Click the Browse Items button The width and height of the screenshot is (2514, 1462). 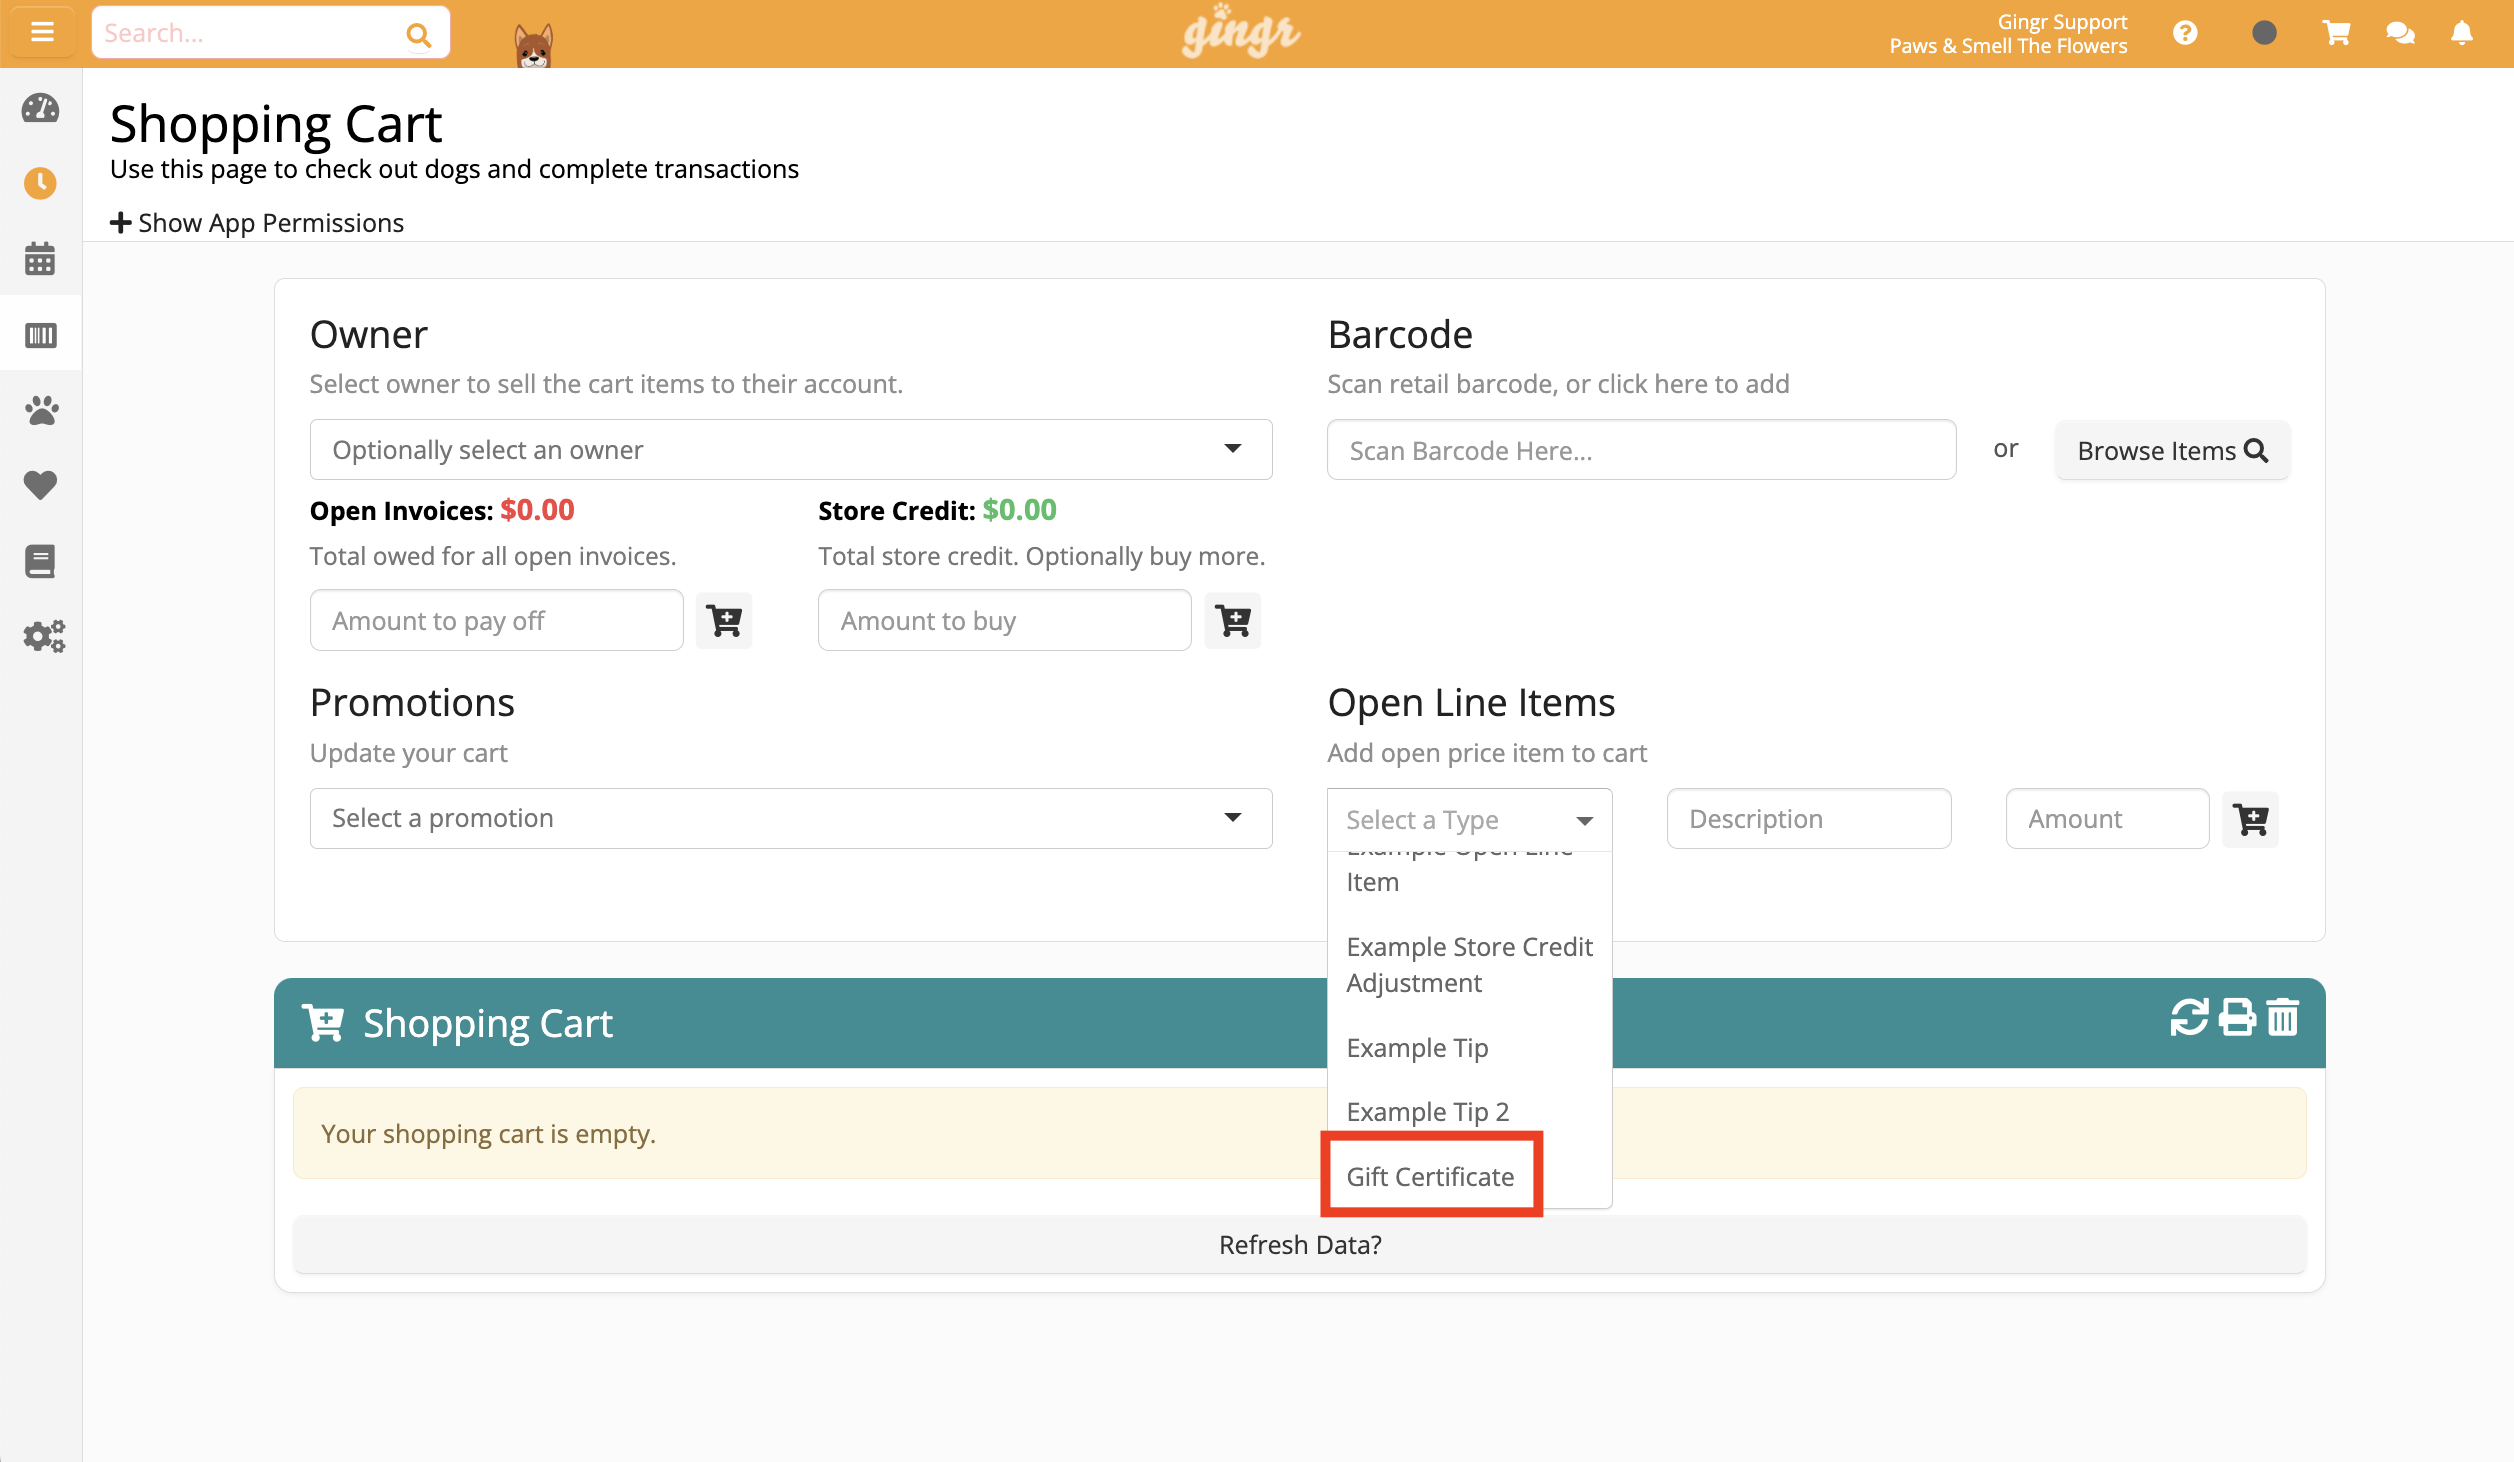tap(2171, 451)
